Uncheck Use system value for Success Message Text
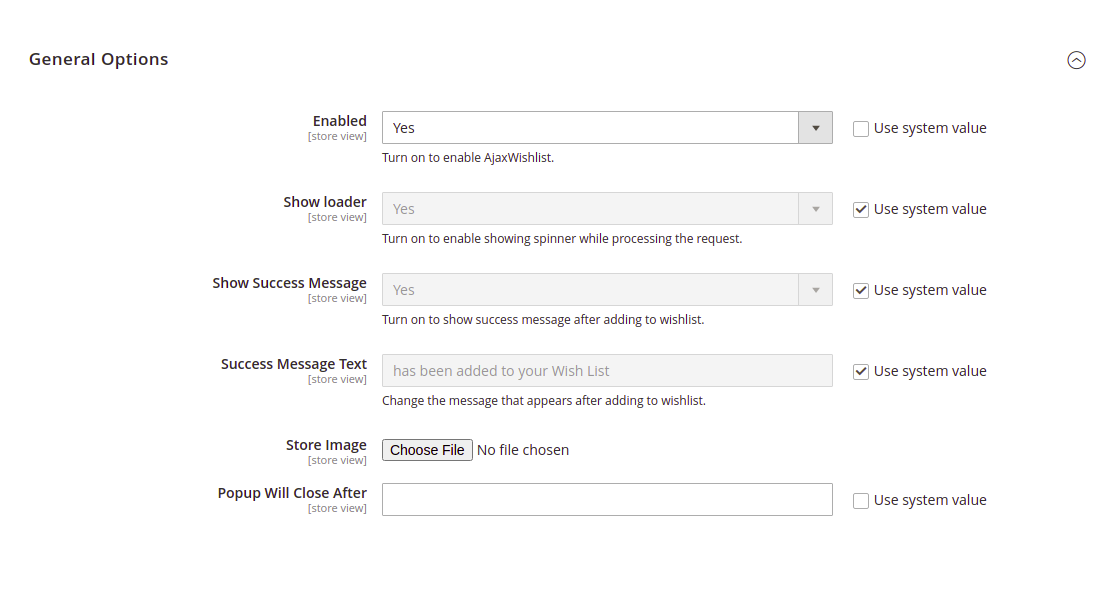 861,372
